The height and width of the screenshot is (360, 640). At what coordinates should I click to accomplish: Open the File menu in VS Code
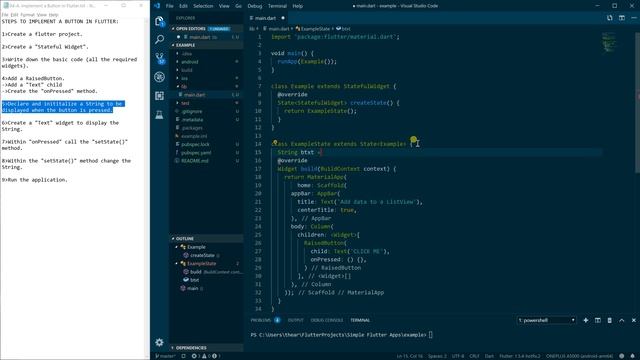click(169, 6)
